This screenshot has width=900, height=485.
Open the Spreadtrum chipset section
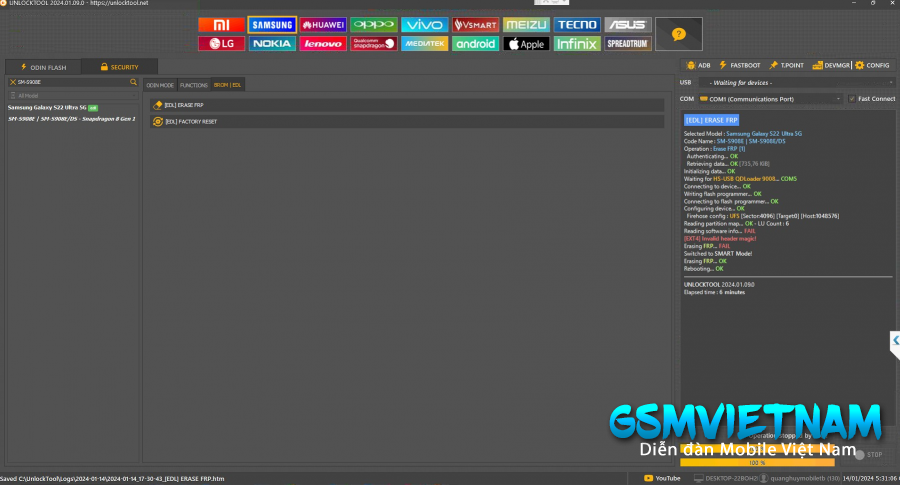pos(627,44)
